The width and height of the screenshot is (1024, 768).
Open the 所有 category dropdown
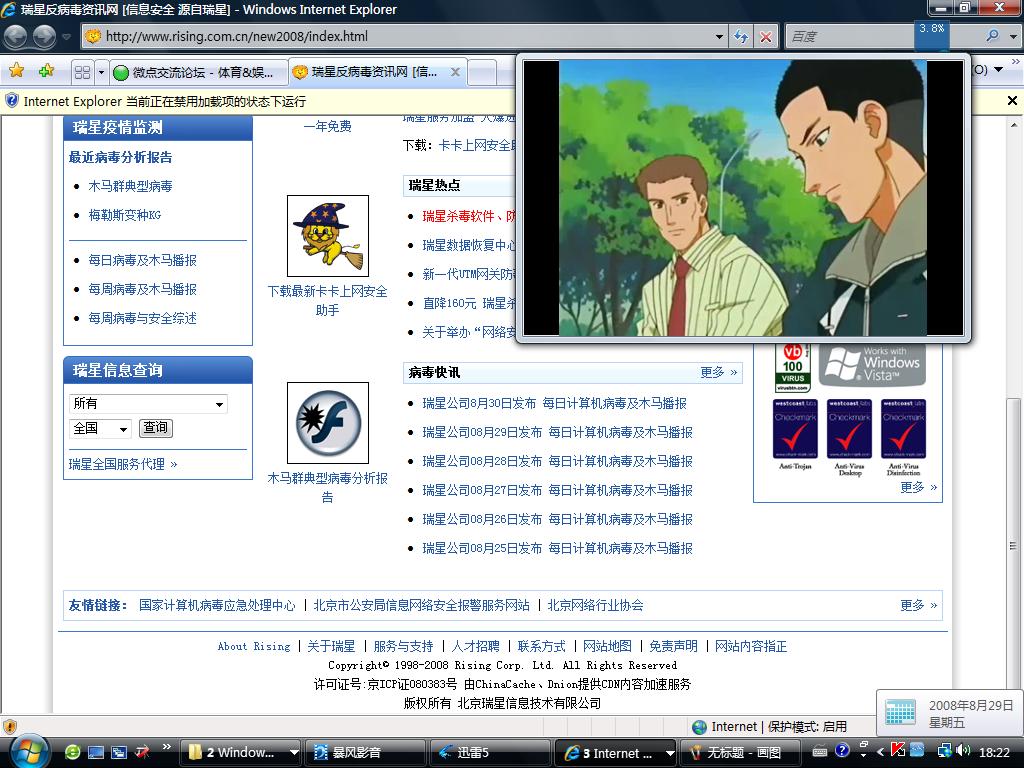click(148, 404)
